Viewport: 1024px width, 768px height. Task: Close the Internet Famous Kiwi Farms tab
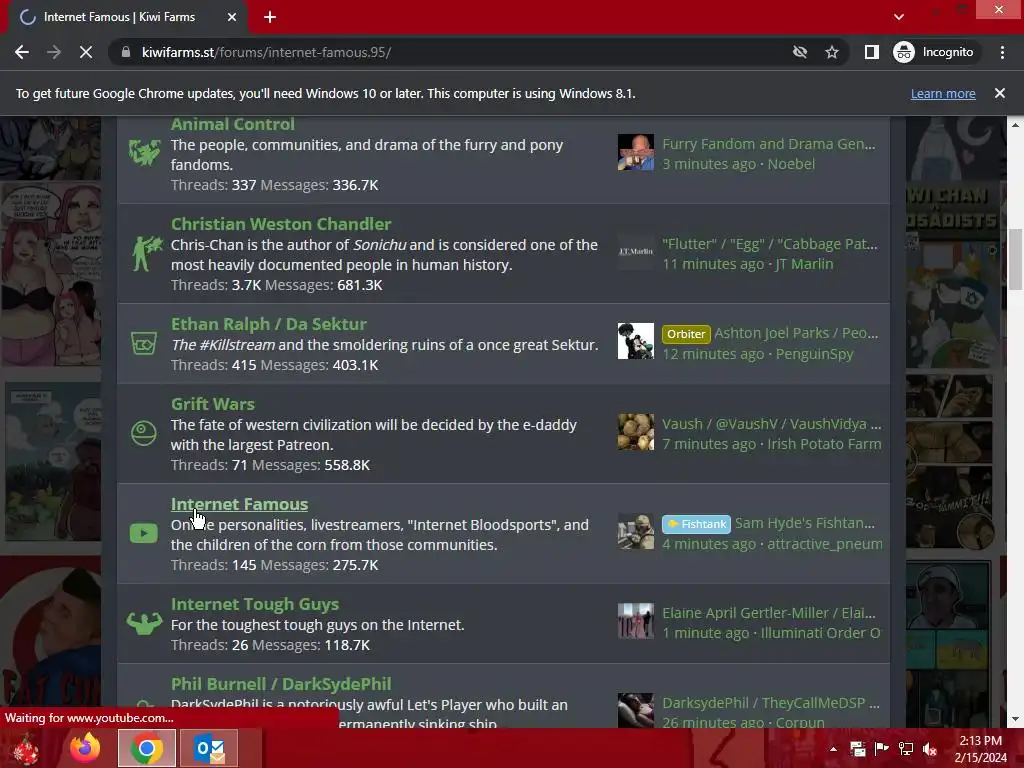[x=232, y=18]
